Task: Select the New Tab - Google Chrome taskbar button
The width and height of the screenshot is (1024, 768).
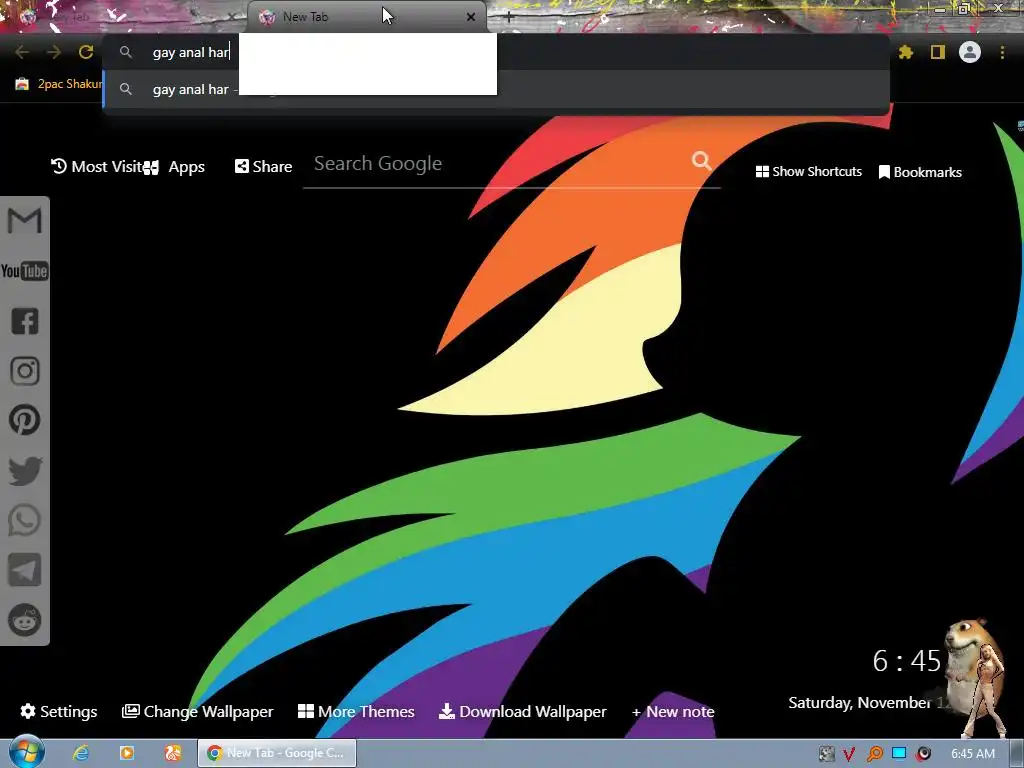Action: pos(277,753)
